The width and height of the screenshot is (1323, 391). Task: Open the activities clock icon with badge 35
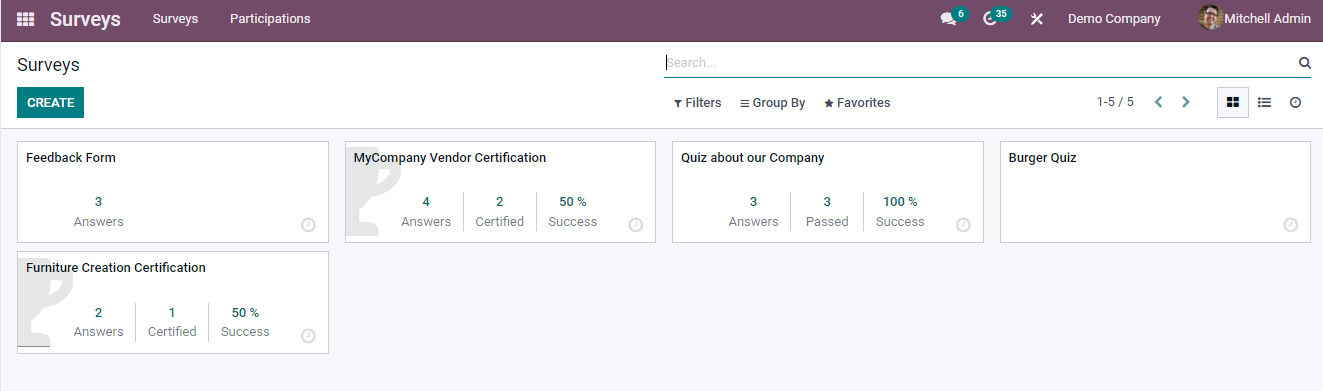pos(991,19)
